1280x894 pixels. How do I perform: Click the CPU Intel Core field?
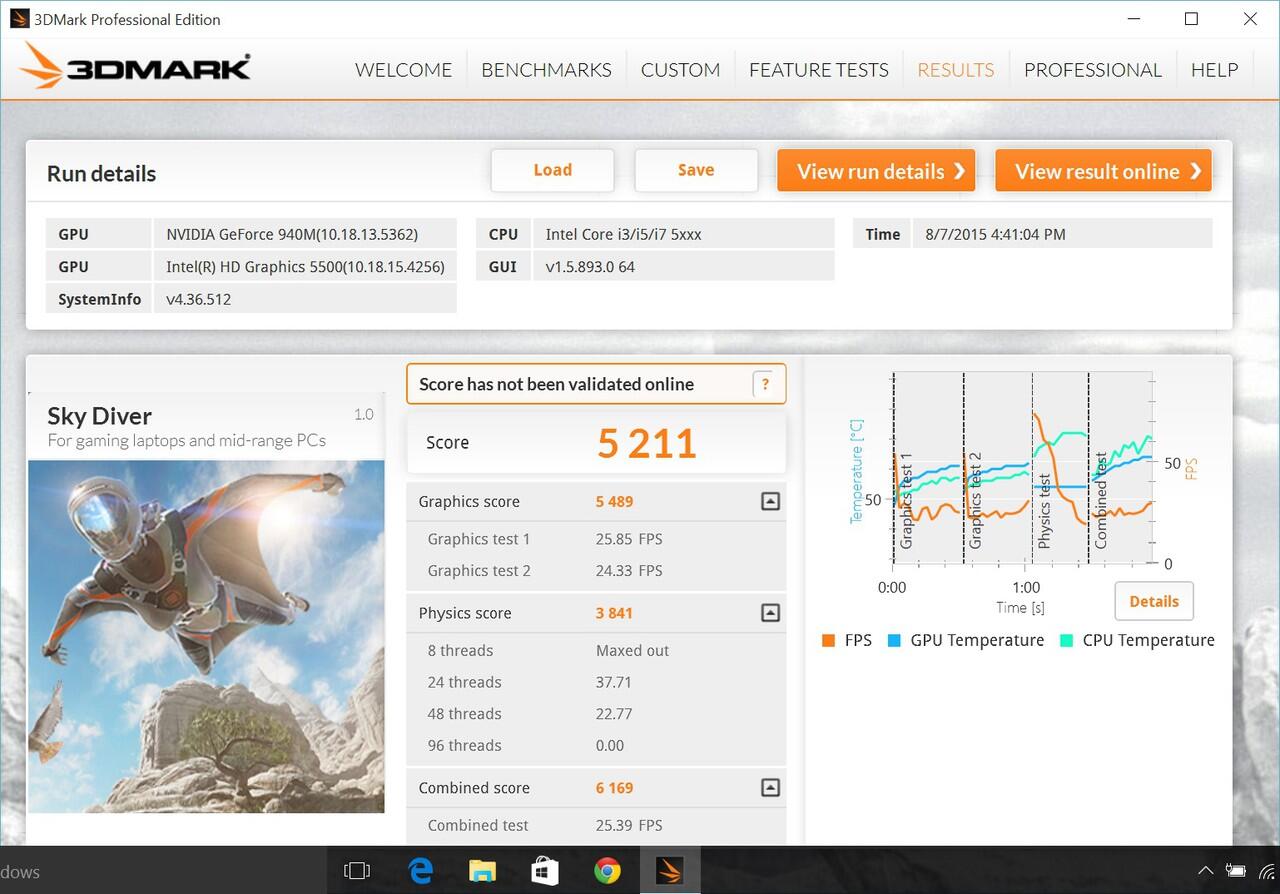(684, 234)
